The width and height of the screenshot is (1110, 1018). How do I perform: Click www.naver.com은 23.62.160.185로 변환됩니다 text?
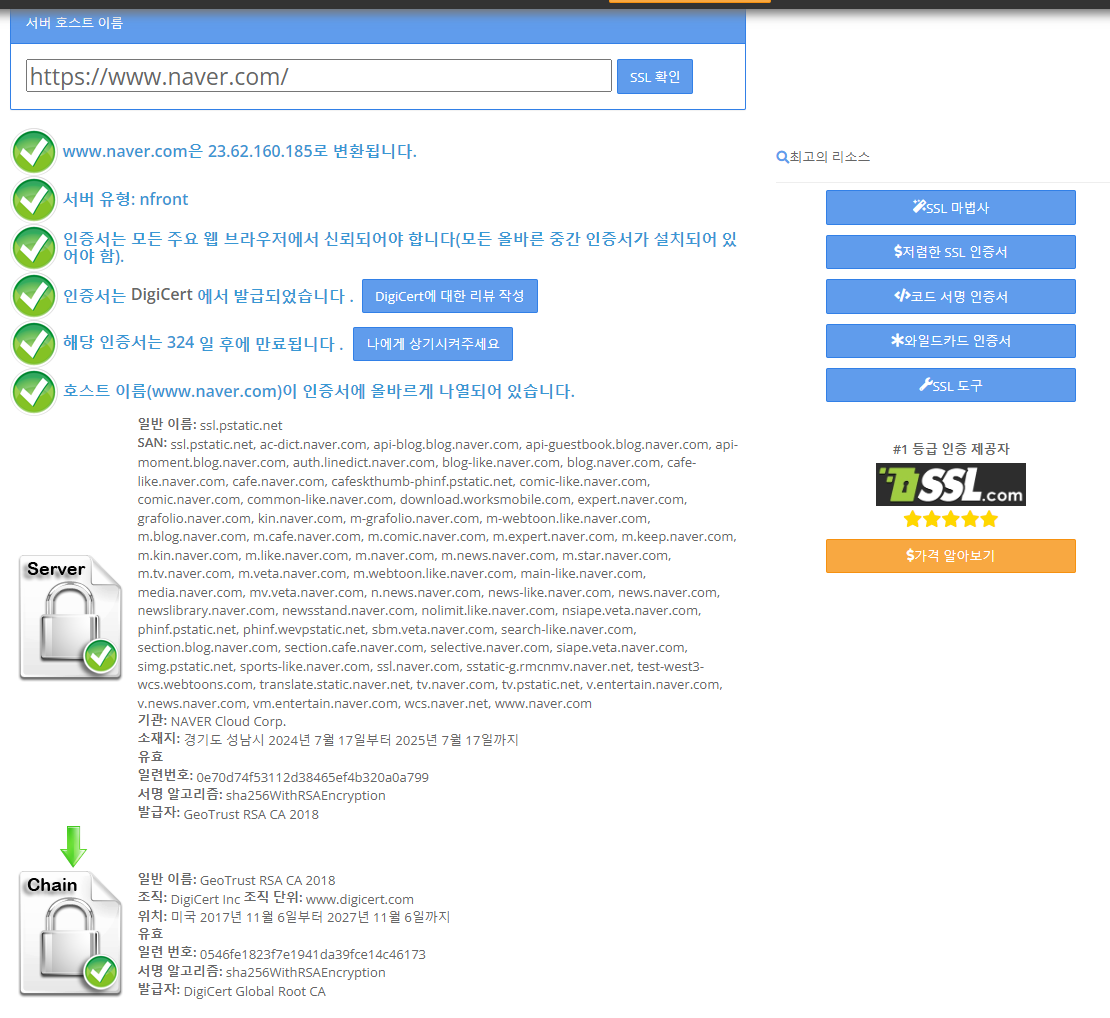pyautogui.click(x=239, y=151)
